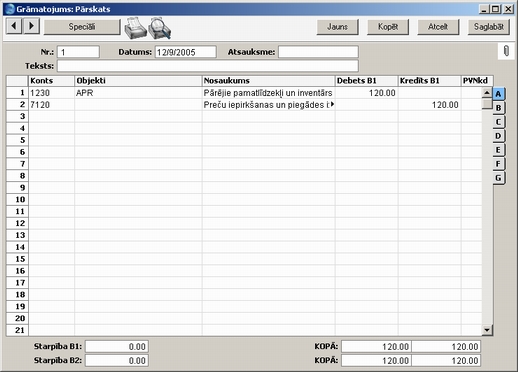
Task: Select row number 3 header
Action: click(17, 116)
